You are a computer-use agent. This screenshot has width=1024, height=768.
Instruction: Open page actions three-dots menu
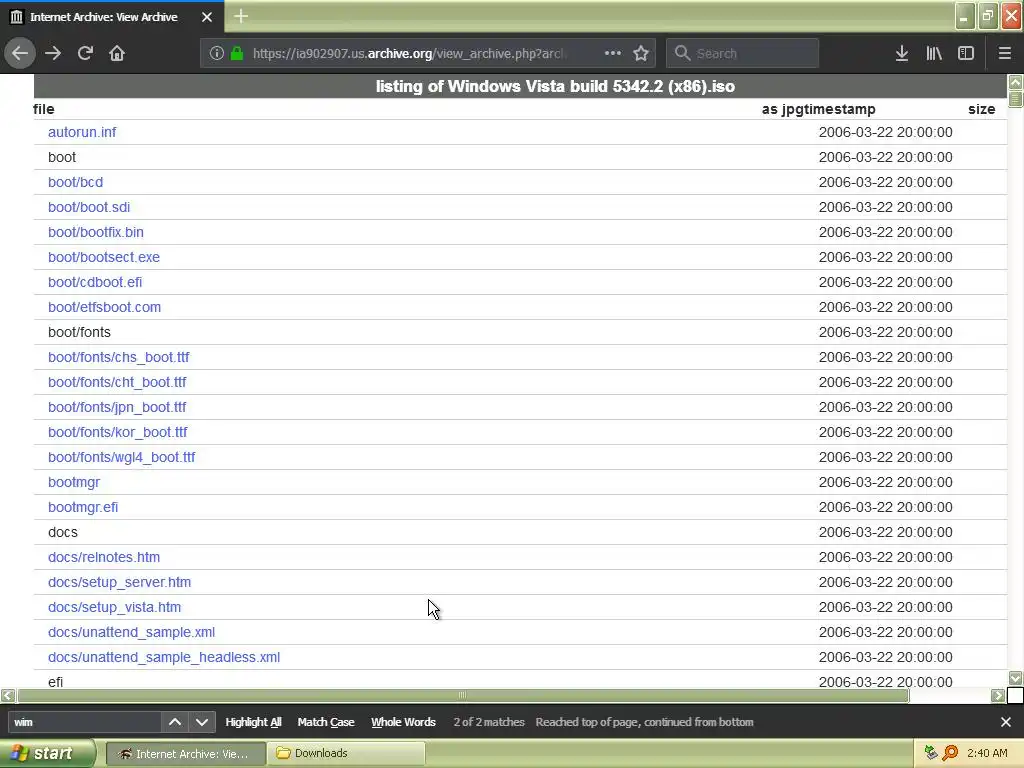pyautogui.click(x=613, y=53)
